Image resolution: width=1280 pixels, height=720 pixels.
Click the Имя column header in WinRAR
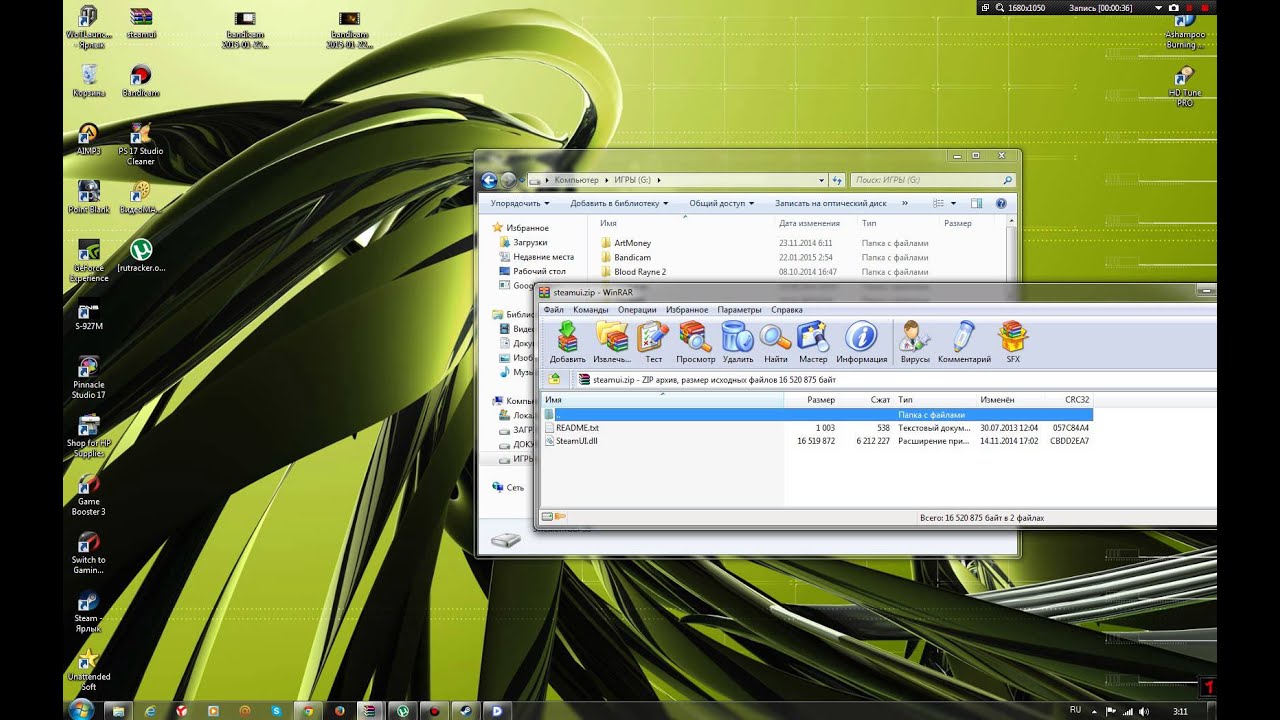pos(663,400)
